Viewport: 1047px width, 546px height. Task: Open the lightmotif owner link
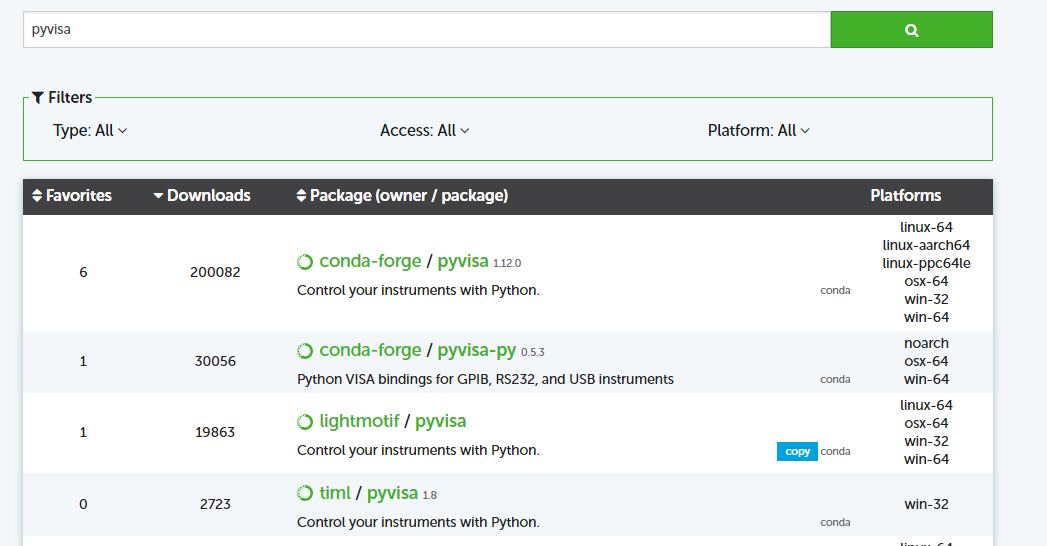pyautogui.click(x=359, y=421)
